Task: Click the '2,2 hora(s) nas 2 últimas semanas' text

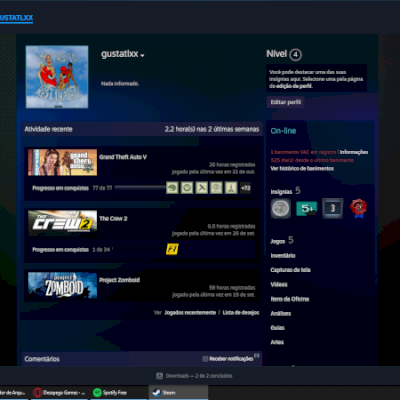Action: [x=212, y=129]
